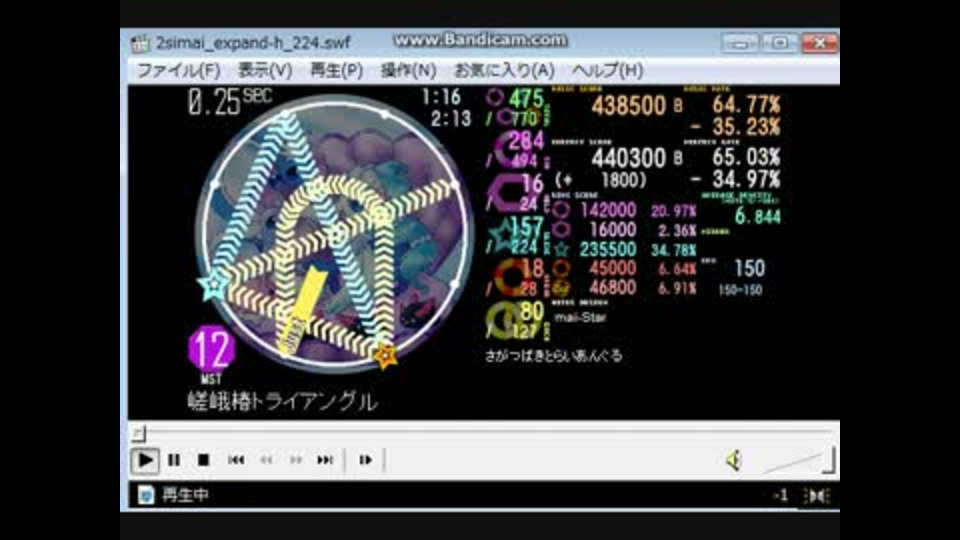Open the 操作(N) menu

[408, 70]
